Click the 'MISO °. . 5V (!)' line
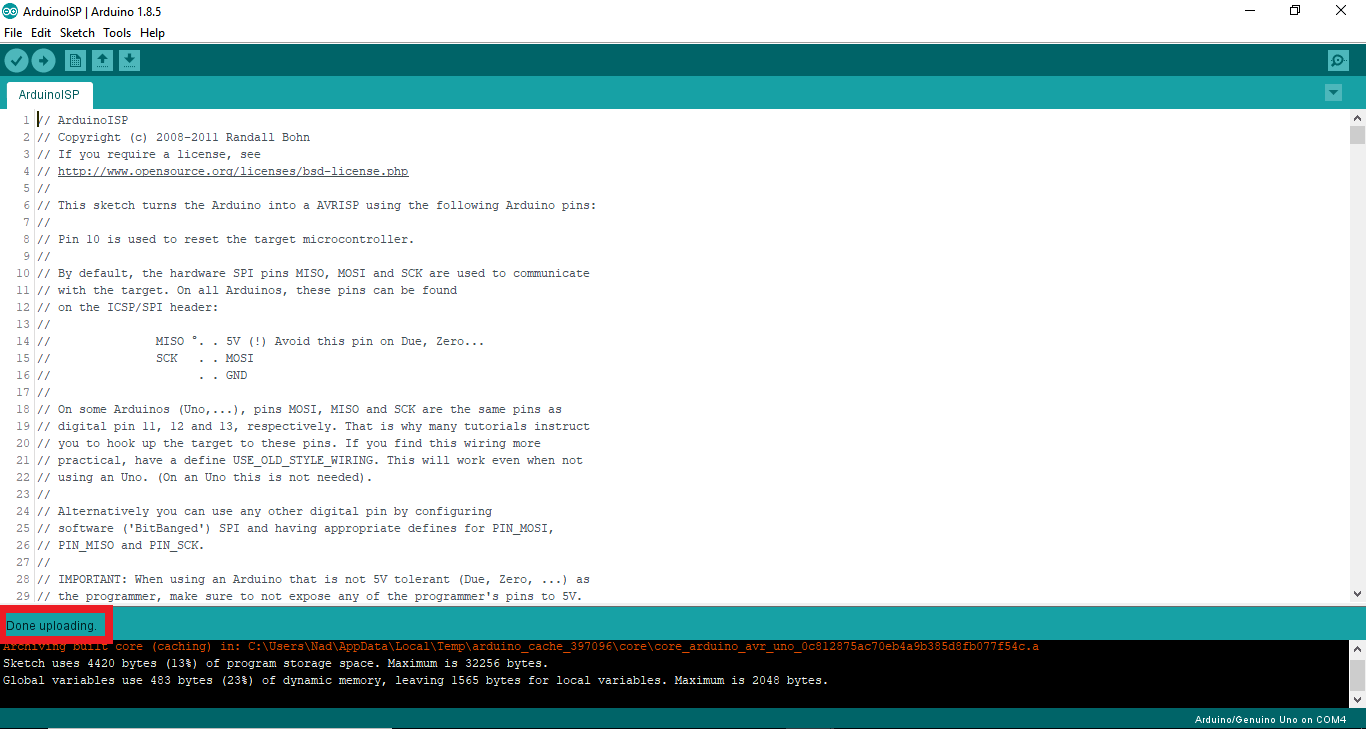 (x=260, y=341)
